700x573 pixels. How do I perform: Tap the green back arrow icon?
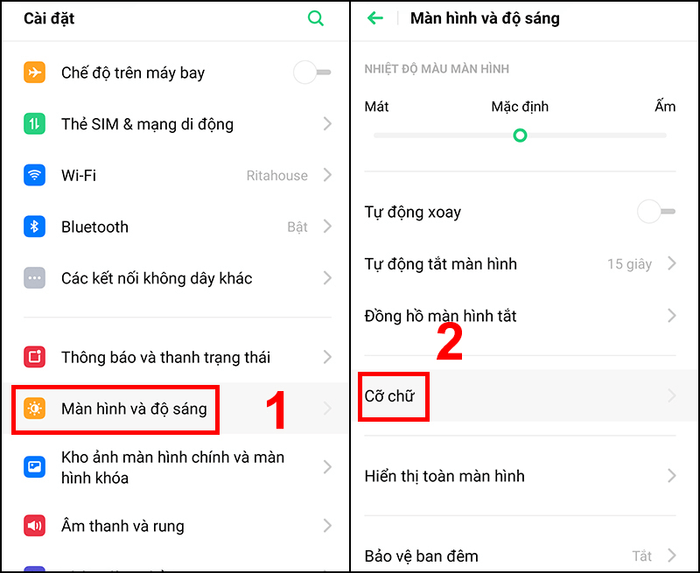(x=375, y=18)
